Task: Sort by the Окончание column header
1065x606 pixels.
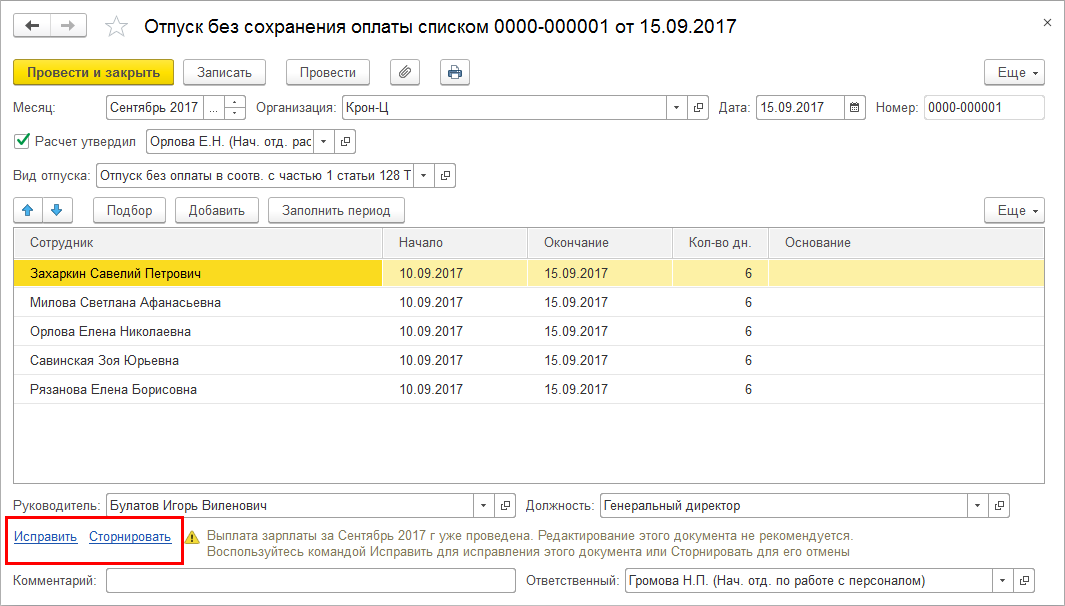Action: 600,243
